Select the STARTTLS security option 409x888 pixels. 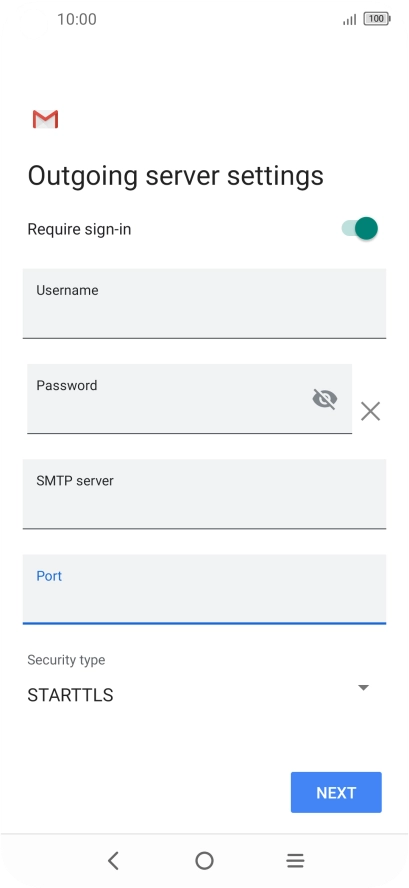70,695
